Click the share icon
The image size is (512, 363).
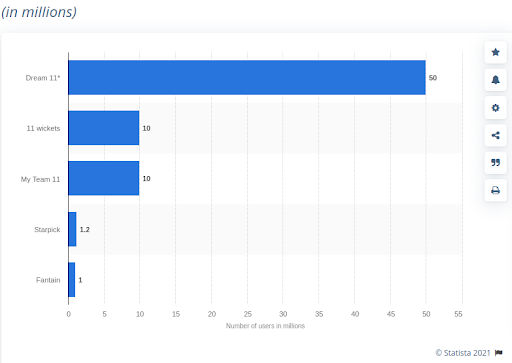pyautogui.click(x=495, y=135)
